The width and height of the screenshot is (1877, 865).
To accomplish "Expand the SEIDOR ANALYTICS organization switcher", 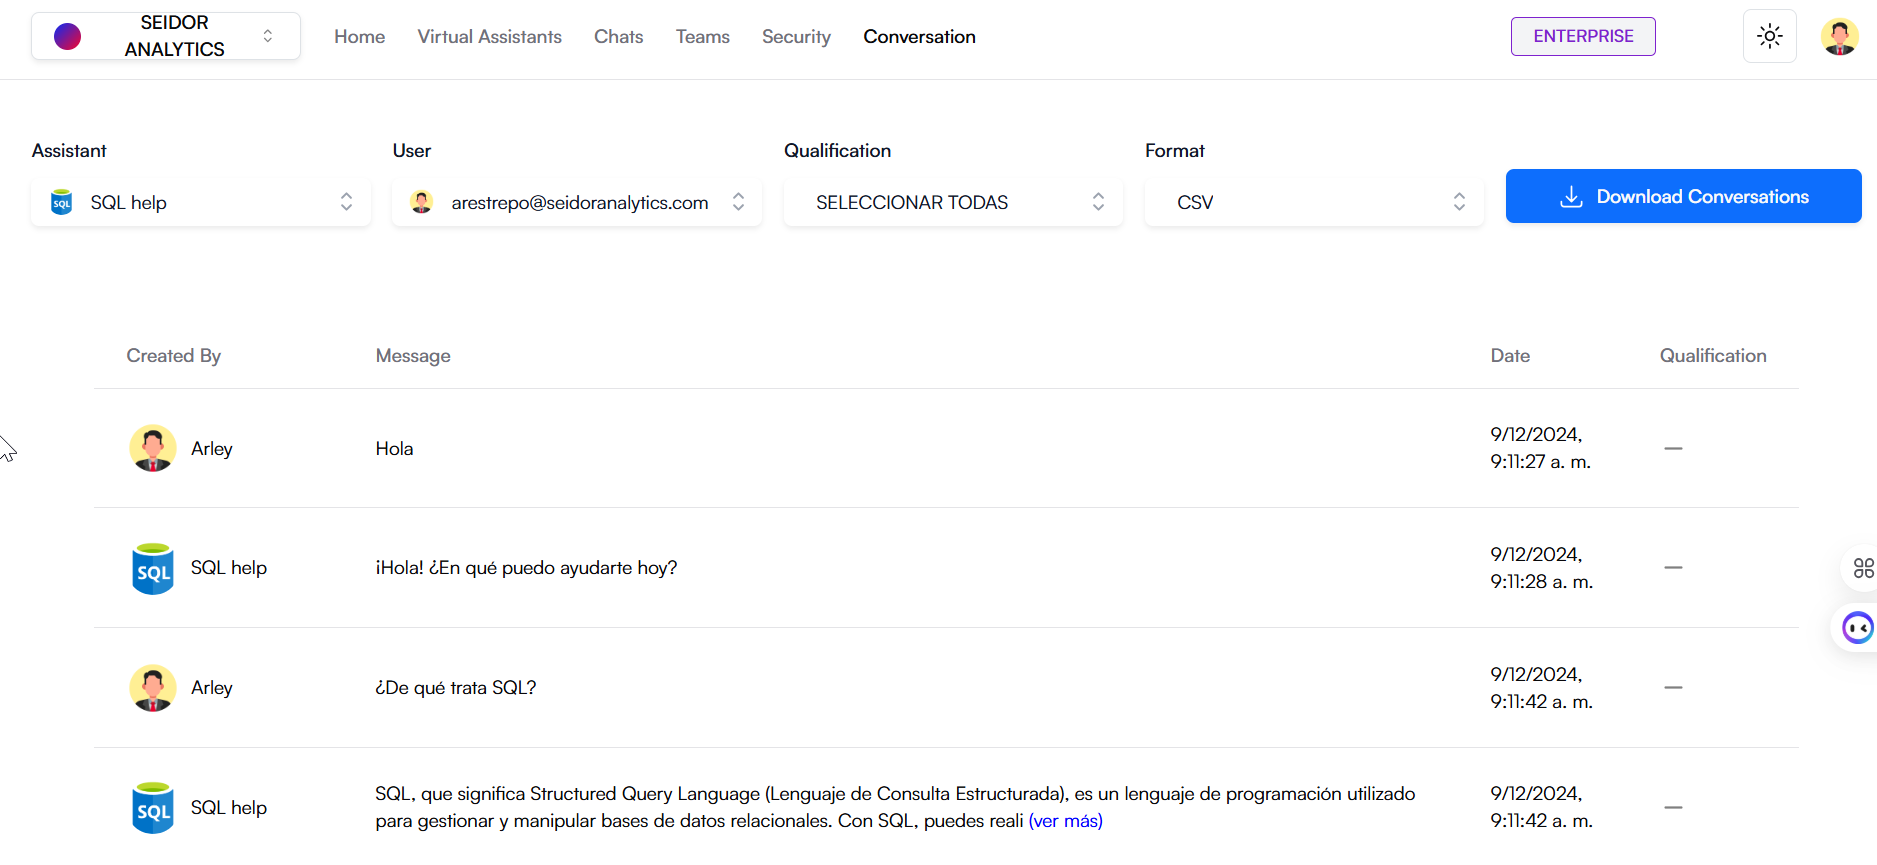I will coord(267,37).
